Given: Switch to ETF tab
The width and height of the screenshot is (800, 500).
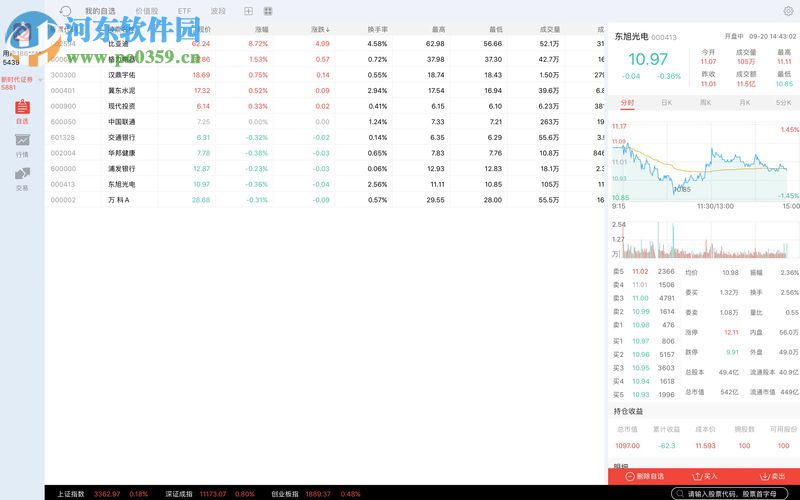Looking at the screenshot, I should [185, 11].
